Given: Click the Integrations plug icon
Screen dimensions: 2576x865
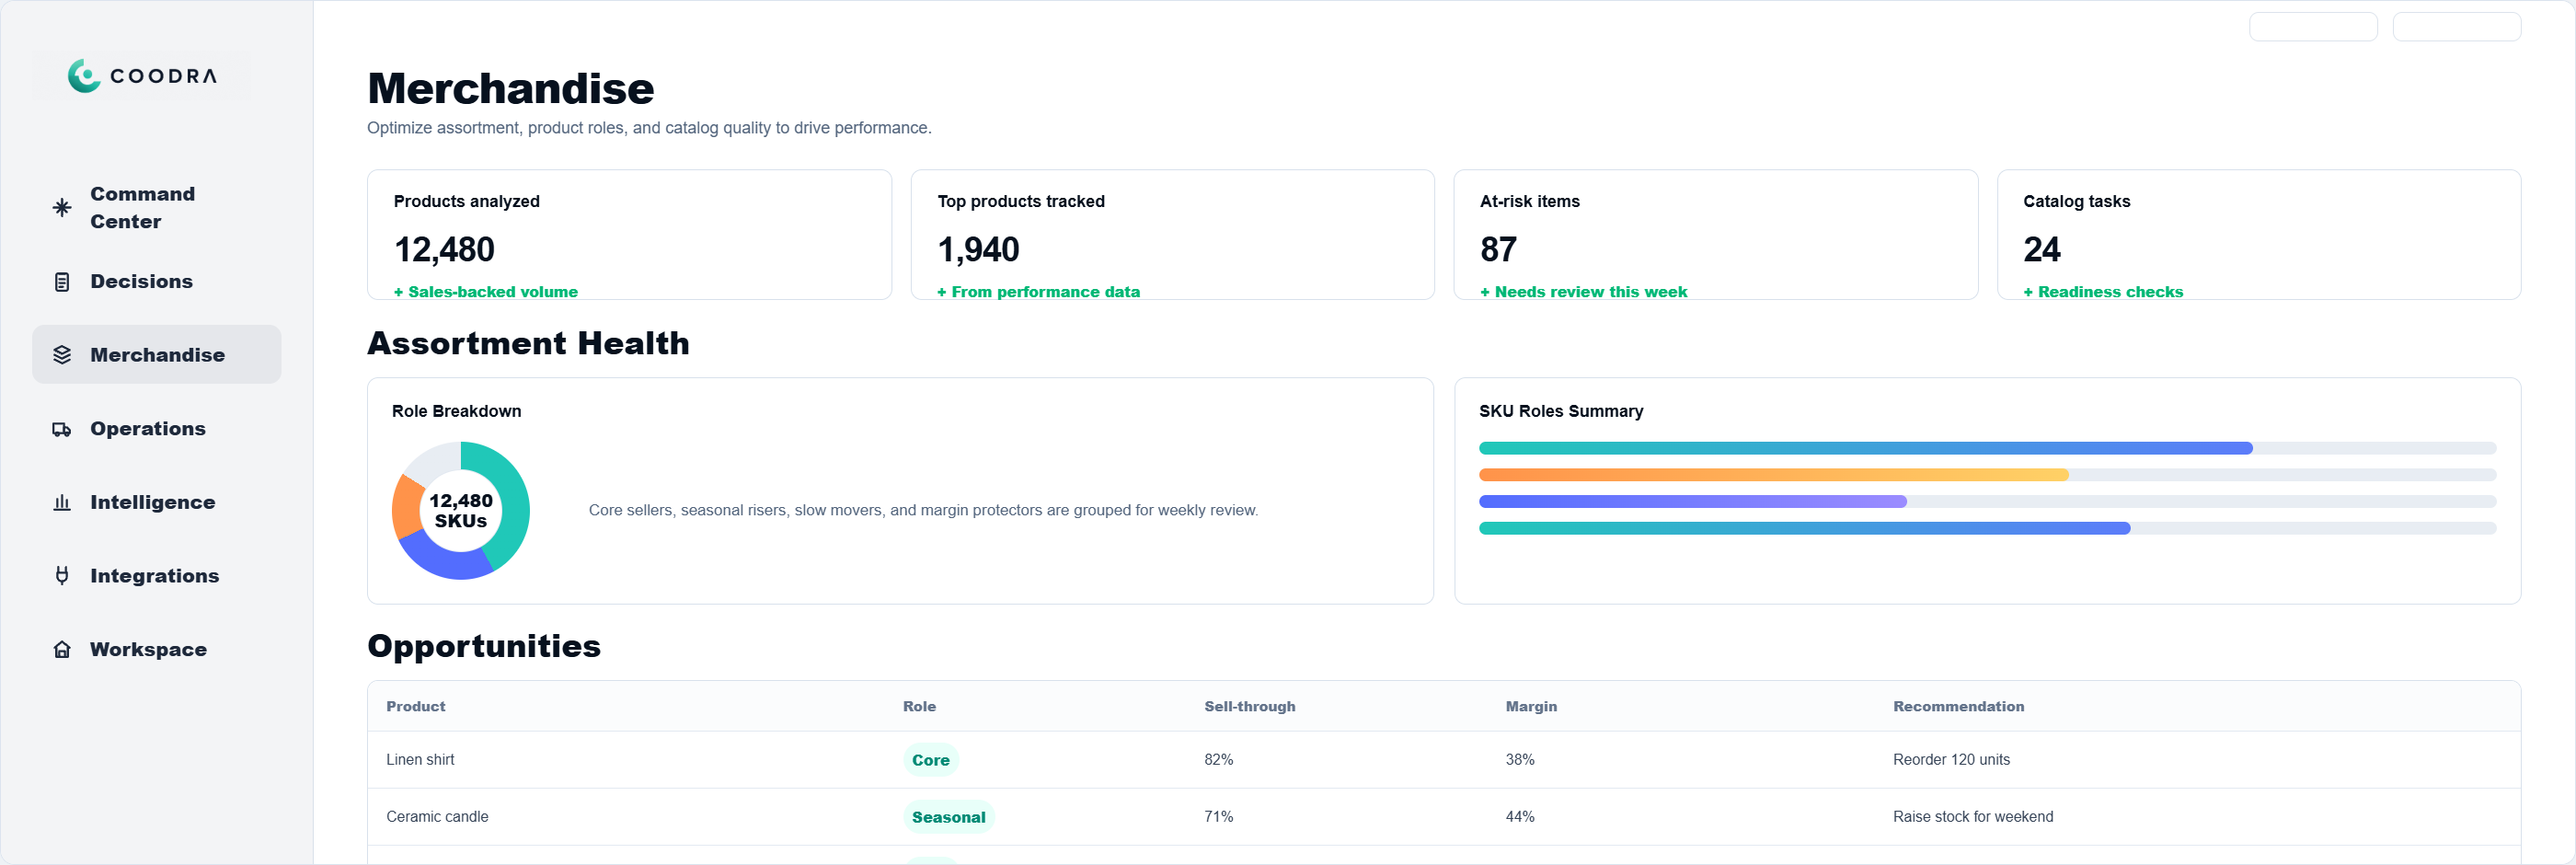Looking at the screenshot, I should pos(62,576).
